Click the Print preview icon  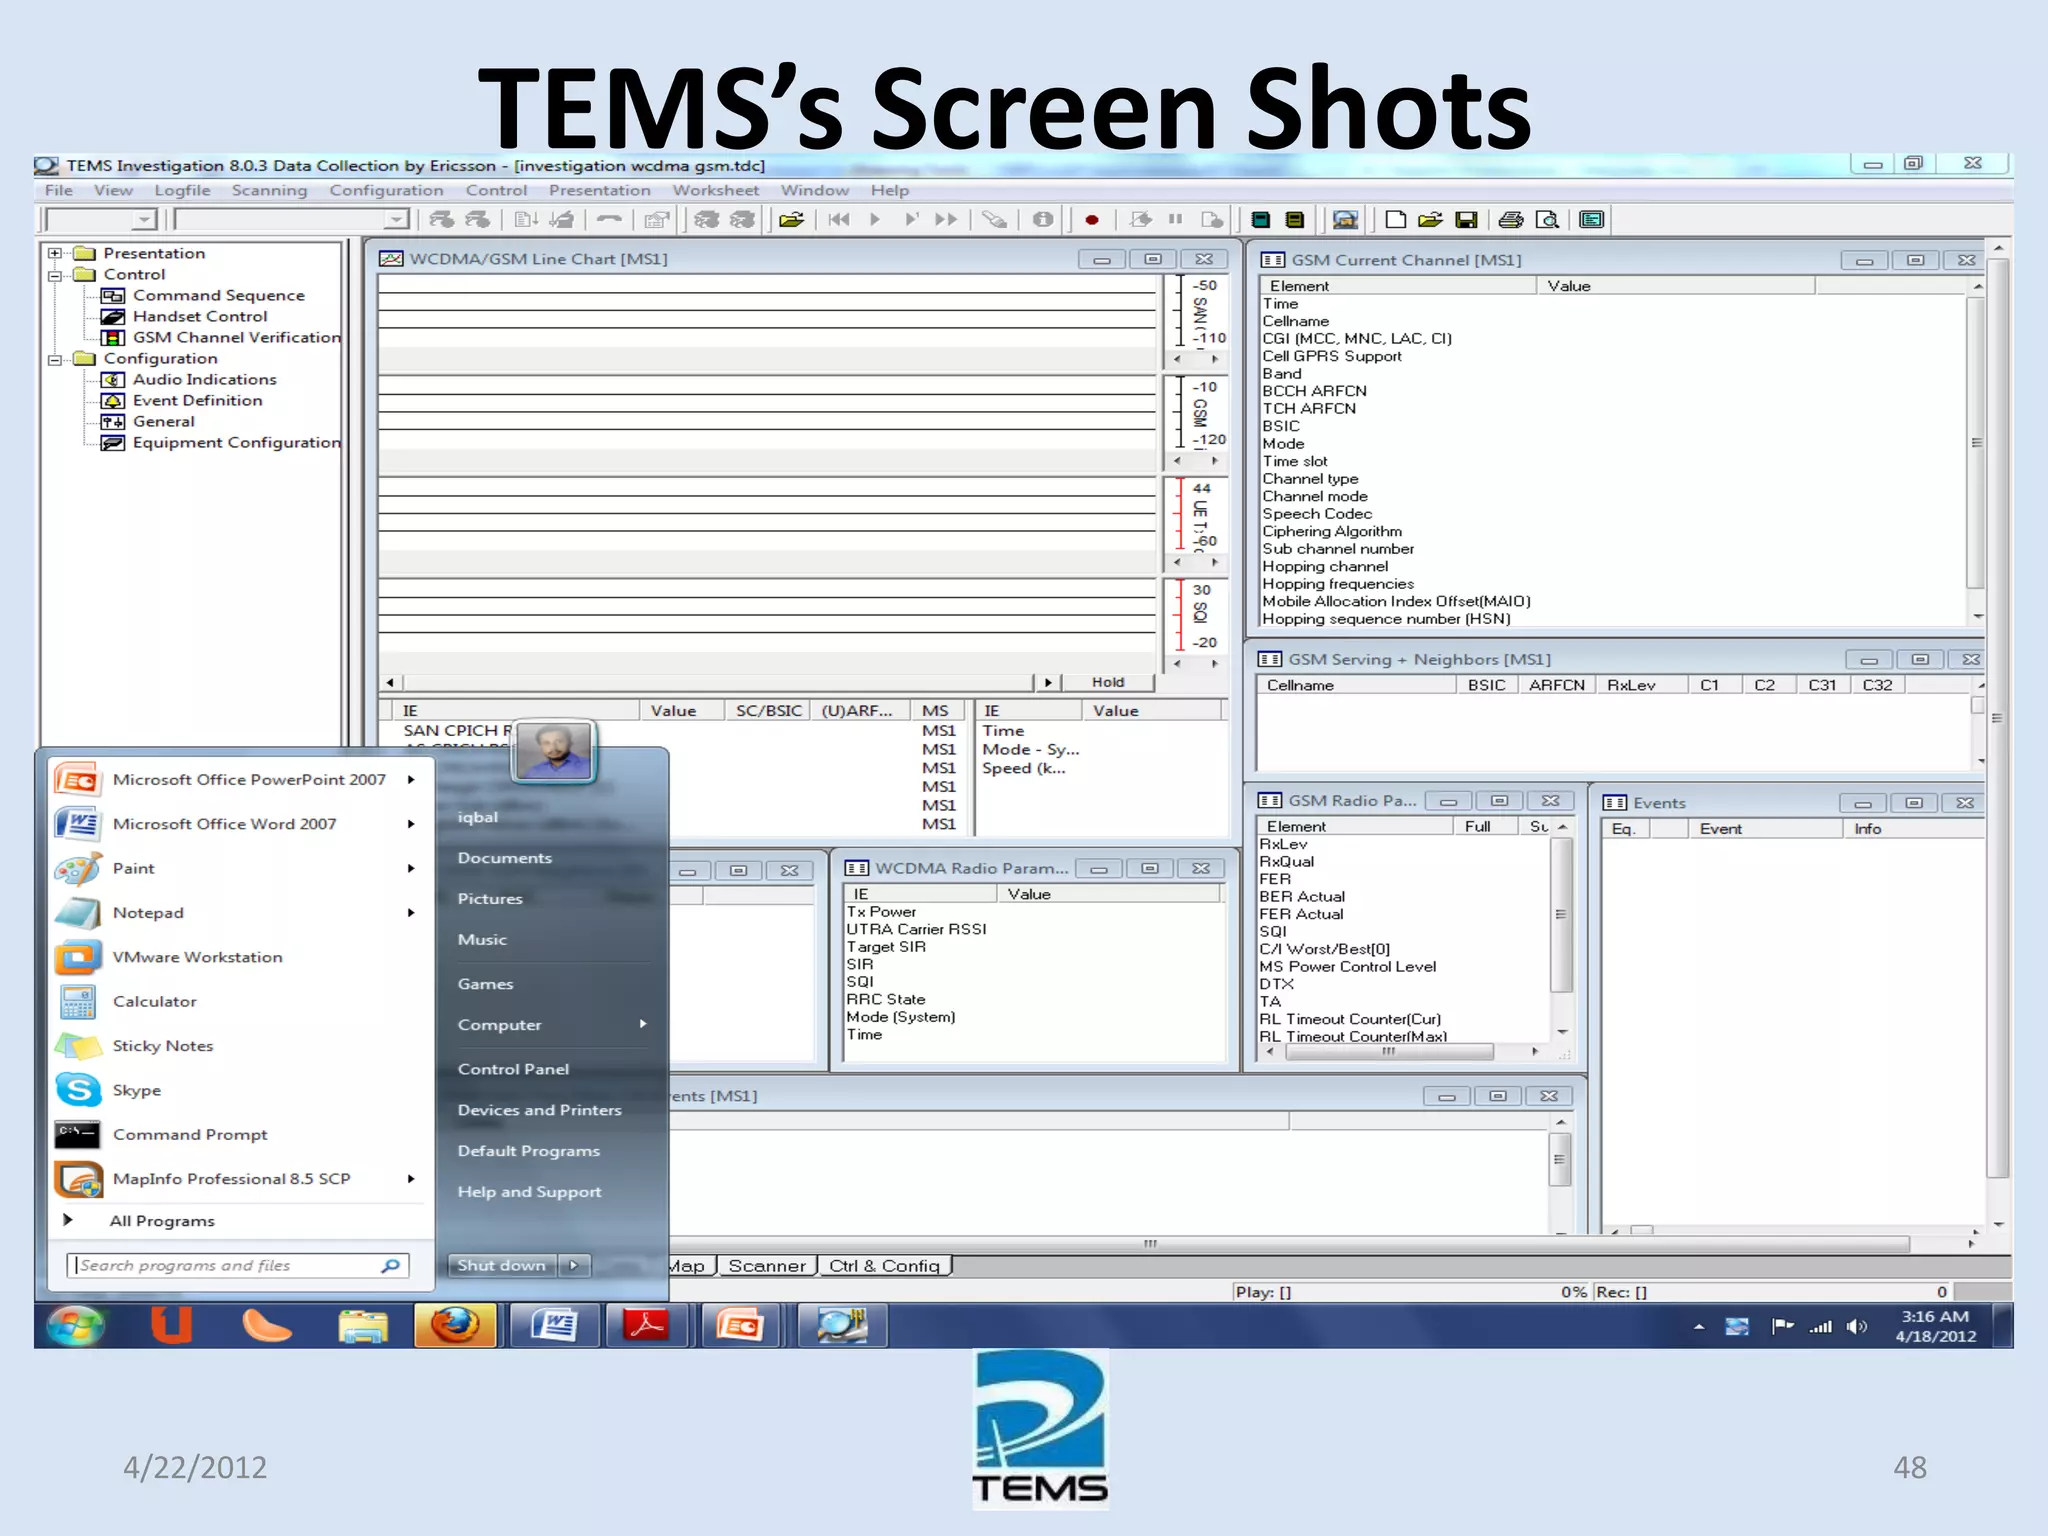pyautogui.click(x=1547, y=220)
